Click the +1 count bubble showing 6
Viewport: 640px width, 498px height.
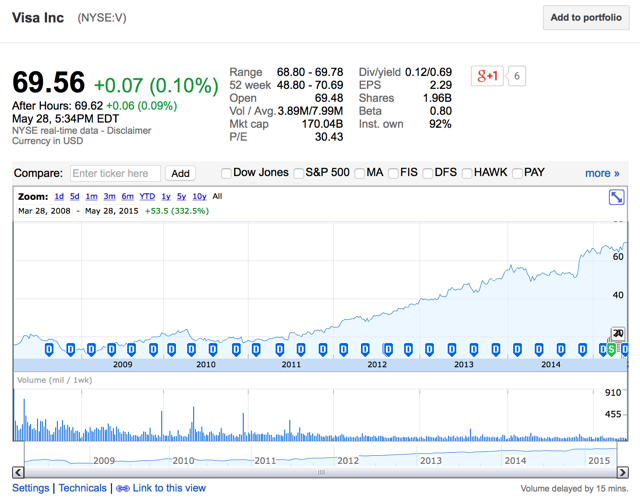(x=516, y=76)
